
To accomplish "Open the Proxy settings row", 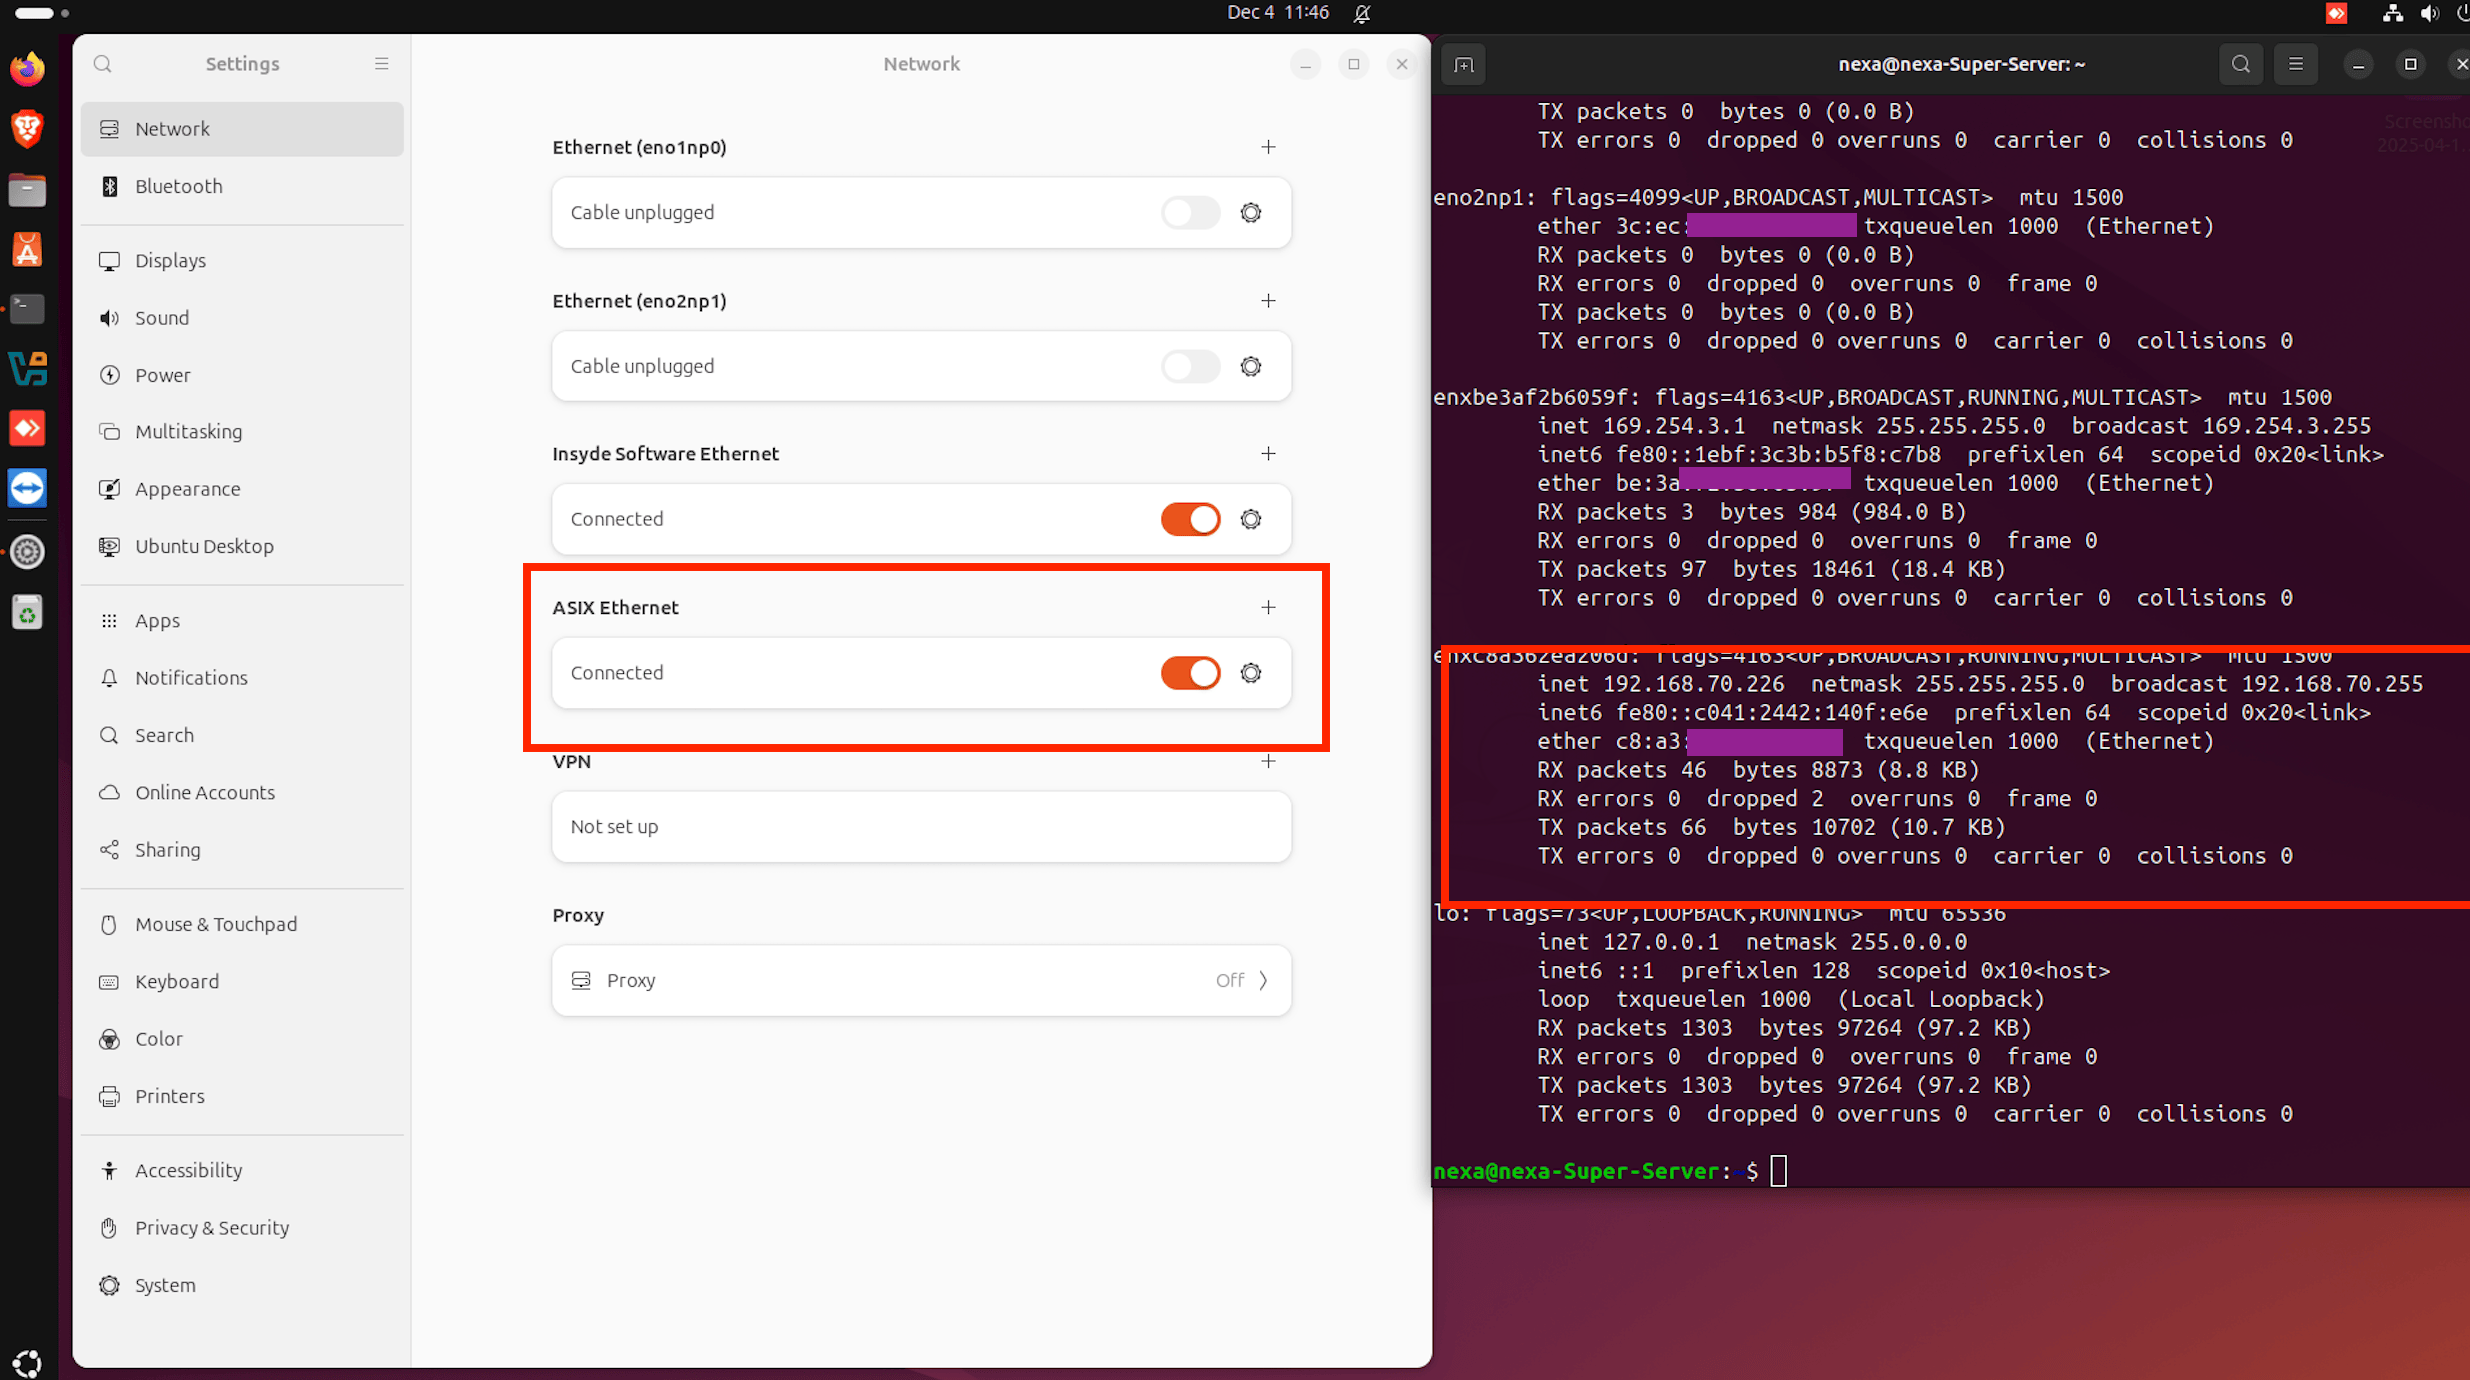I will point(920,980).
